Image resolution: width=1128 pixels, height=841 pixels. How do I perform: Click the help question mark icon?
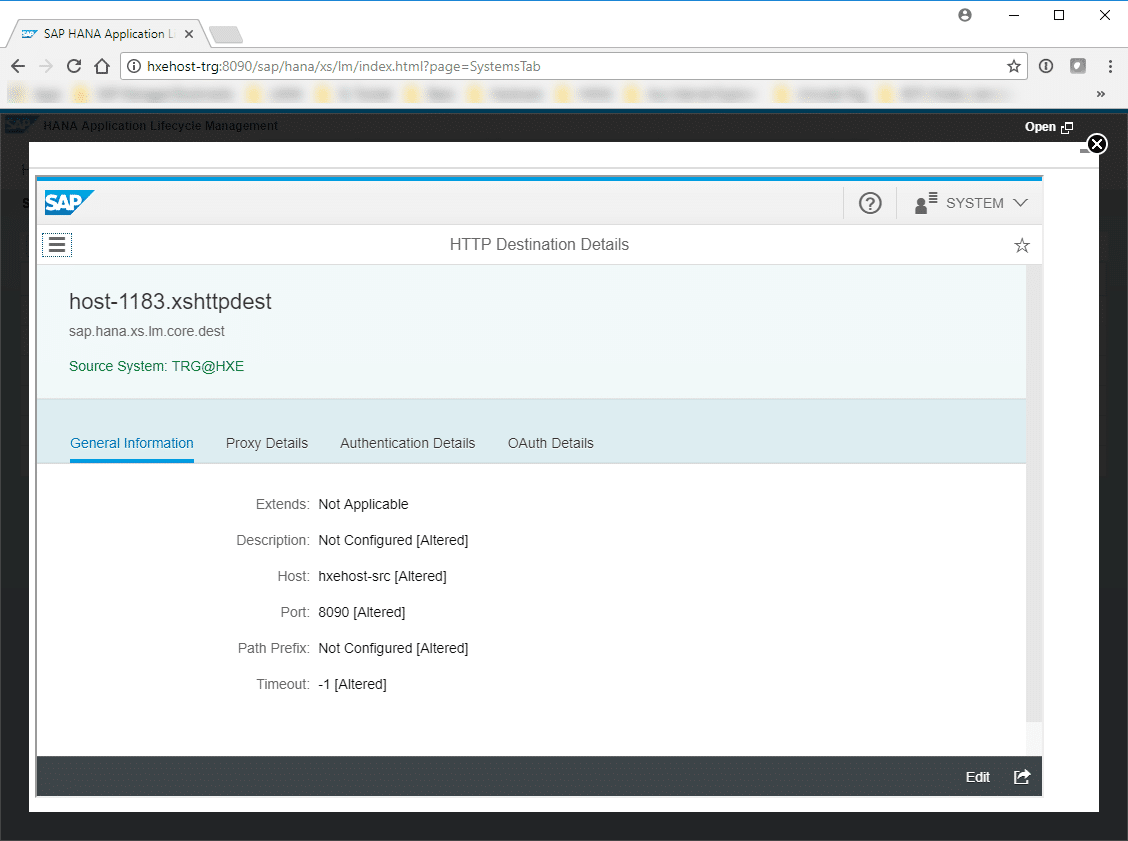(x=870, y=203)
